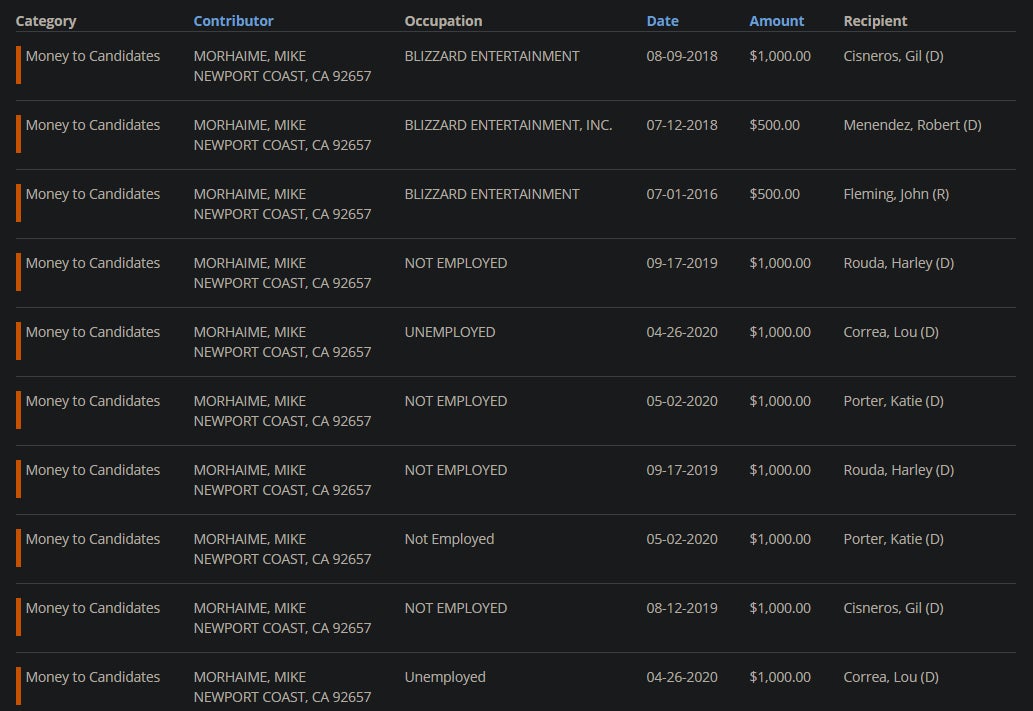
Task: Click the date 07-01-2016
Action: [682, 194]
